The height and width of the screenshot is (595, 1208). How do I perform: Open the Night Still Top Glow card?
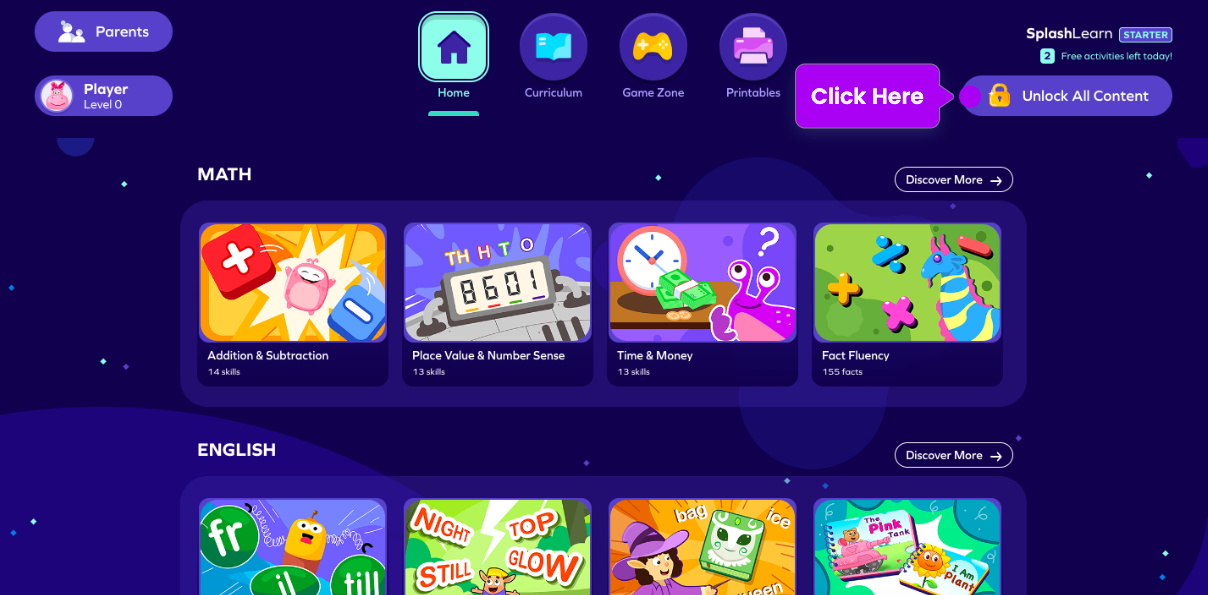tap(498, 547)
